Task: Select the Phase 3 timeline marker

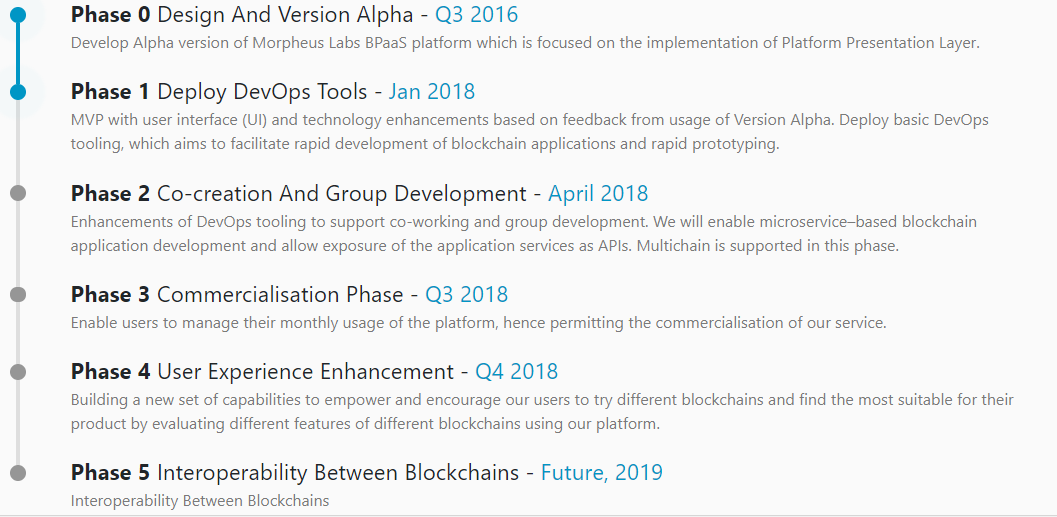Action: 17,294
